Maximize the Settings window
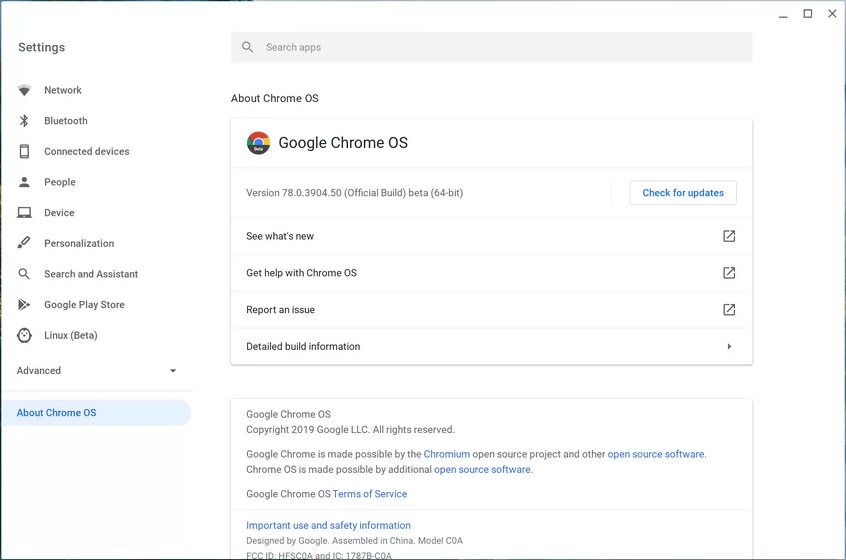This screenshot has width=846, height=560. 808,13
